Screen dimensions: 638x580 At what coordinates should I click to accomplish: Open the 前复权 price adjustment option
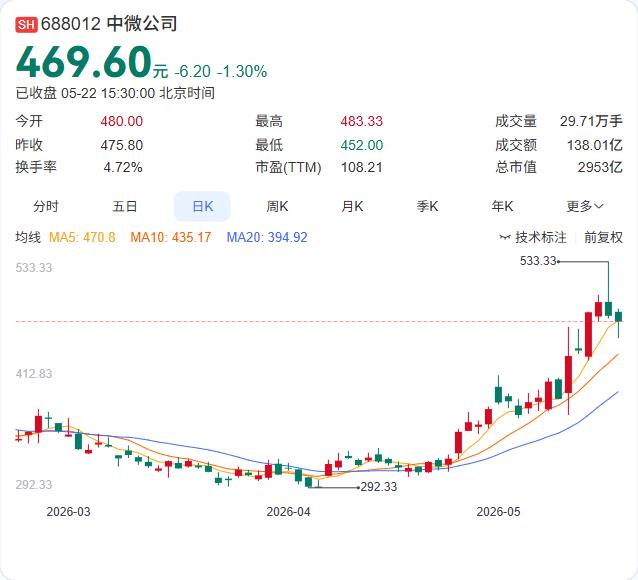click(603, 237)
